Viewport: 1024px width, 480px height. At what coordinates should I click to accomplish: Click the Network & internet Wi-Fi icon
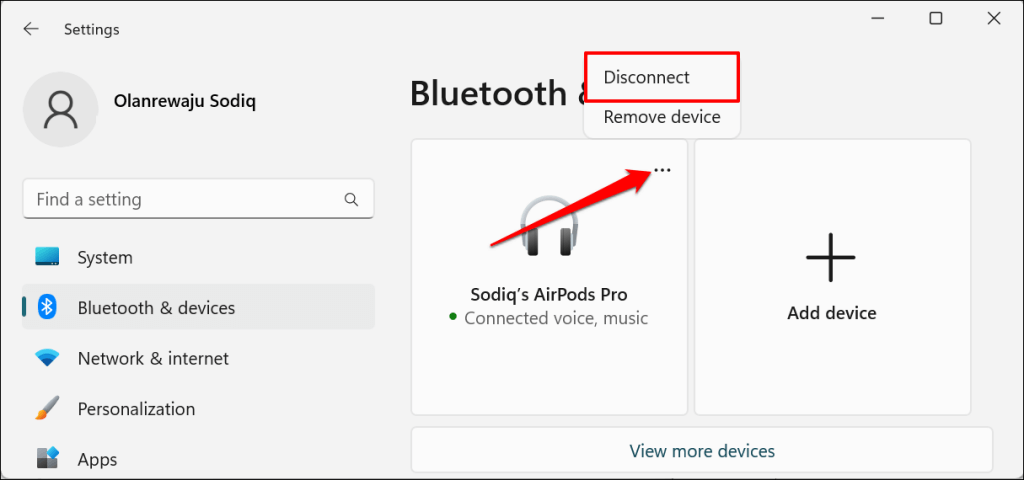47,358
